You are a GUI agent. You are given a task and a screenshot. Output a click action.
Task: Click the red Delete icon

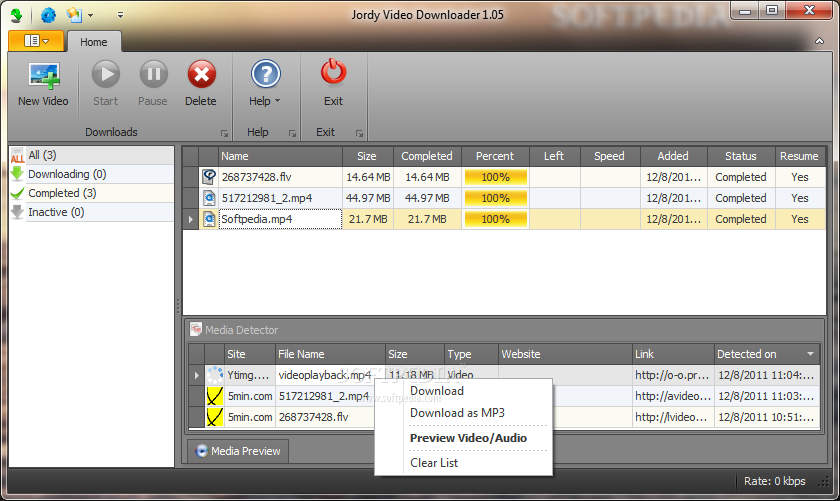[x=201, y=74]
